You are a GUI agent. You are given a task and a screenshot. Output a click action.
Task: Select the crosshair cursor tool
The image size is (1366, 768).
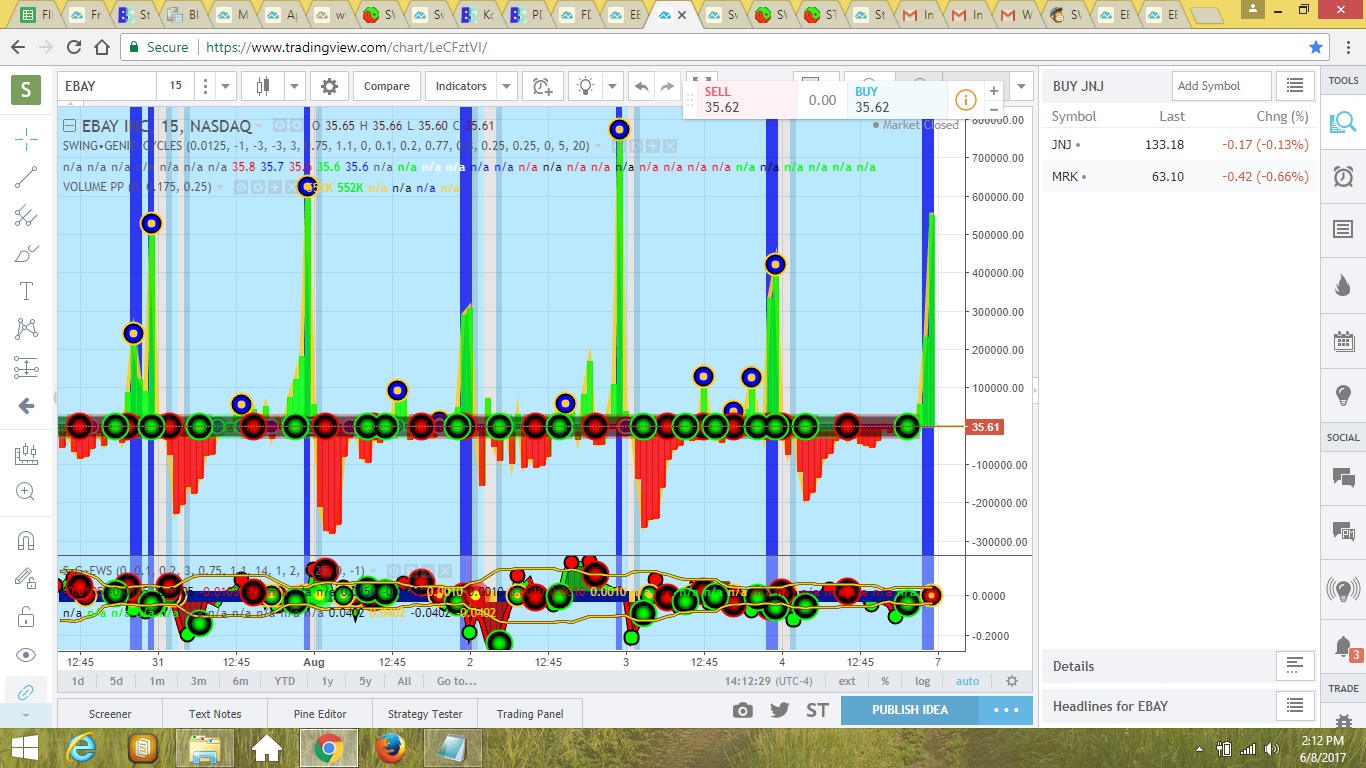click(x=26, y=139)
